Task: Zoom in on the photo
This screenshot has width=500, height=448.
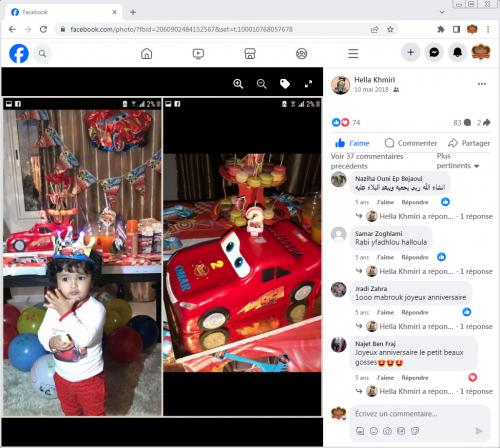Action: pyautogui.click(x=238, y=84)
